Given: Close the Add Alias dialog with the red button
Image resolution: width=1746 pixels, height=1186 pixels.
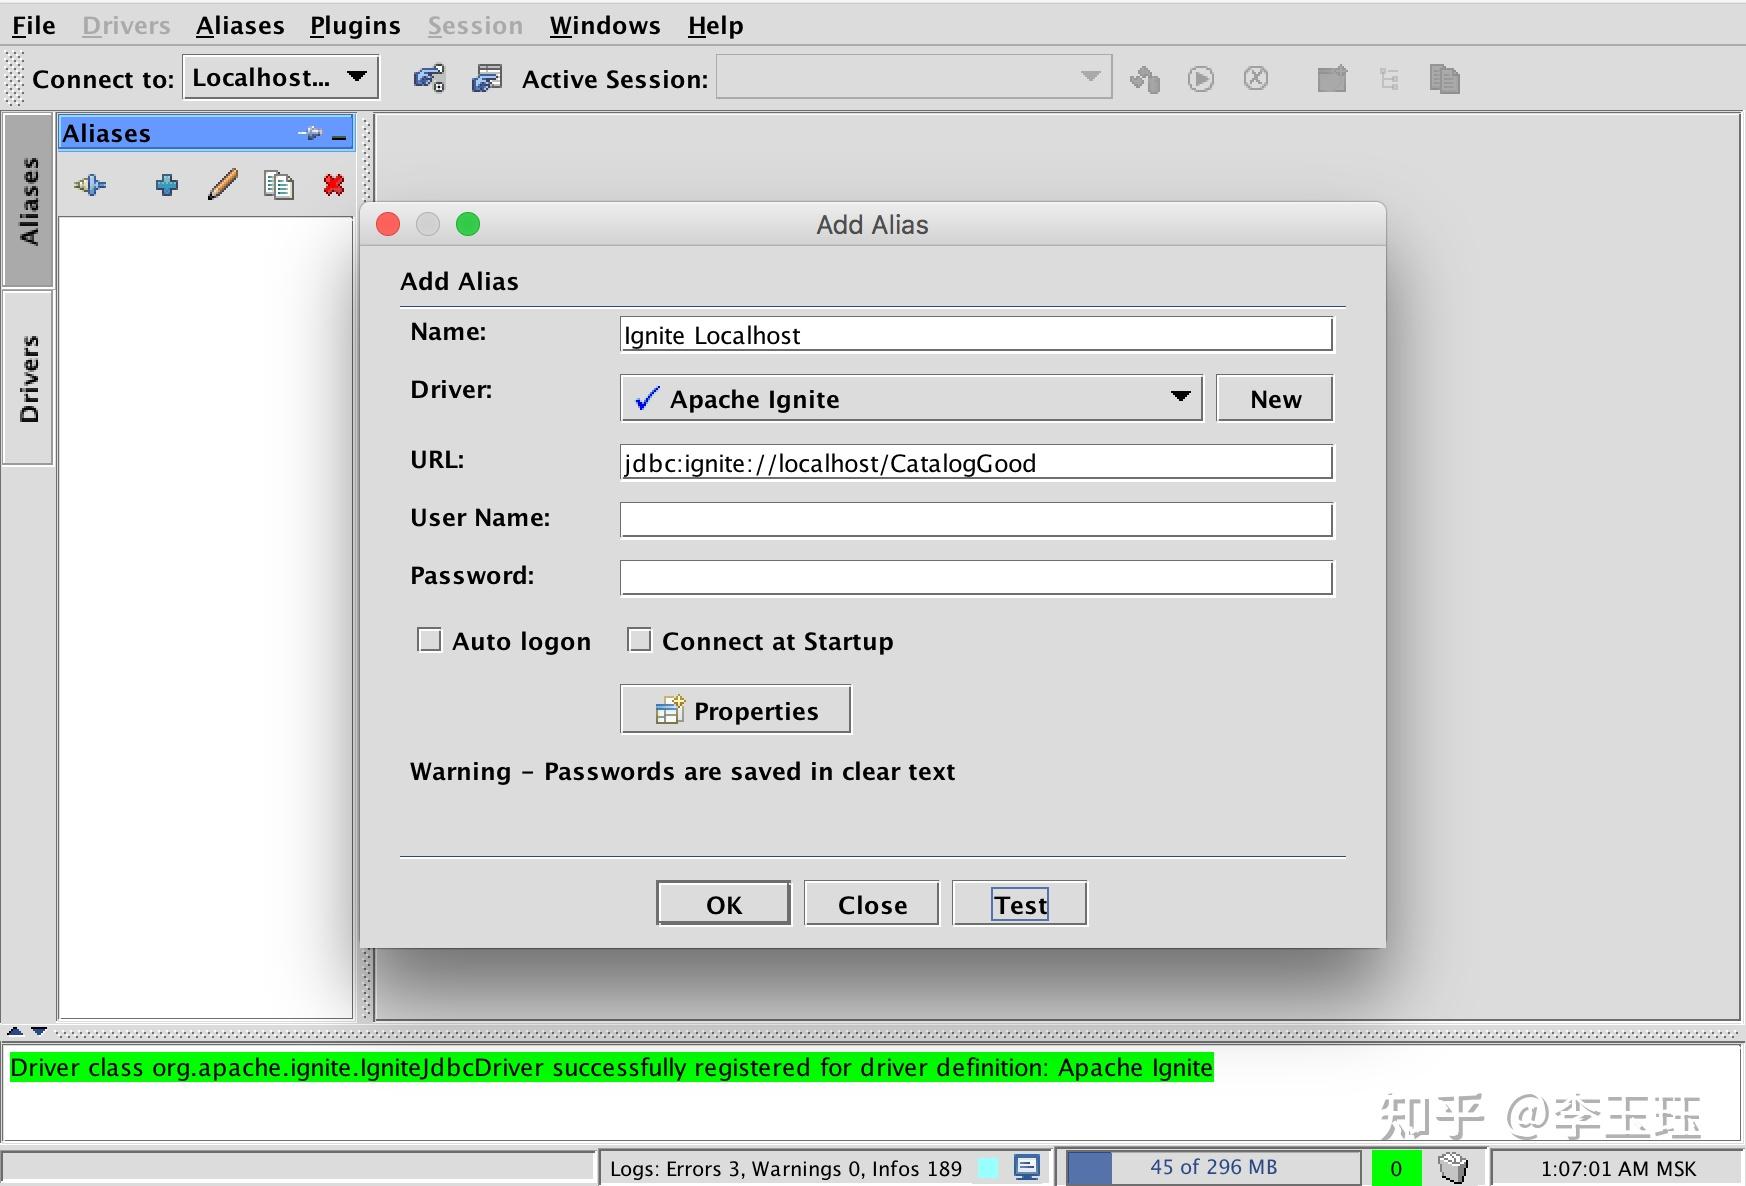Looking at the screenshot, I should pos(388,224).
